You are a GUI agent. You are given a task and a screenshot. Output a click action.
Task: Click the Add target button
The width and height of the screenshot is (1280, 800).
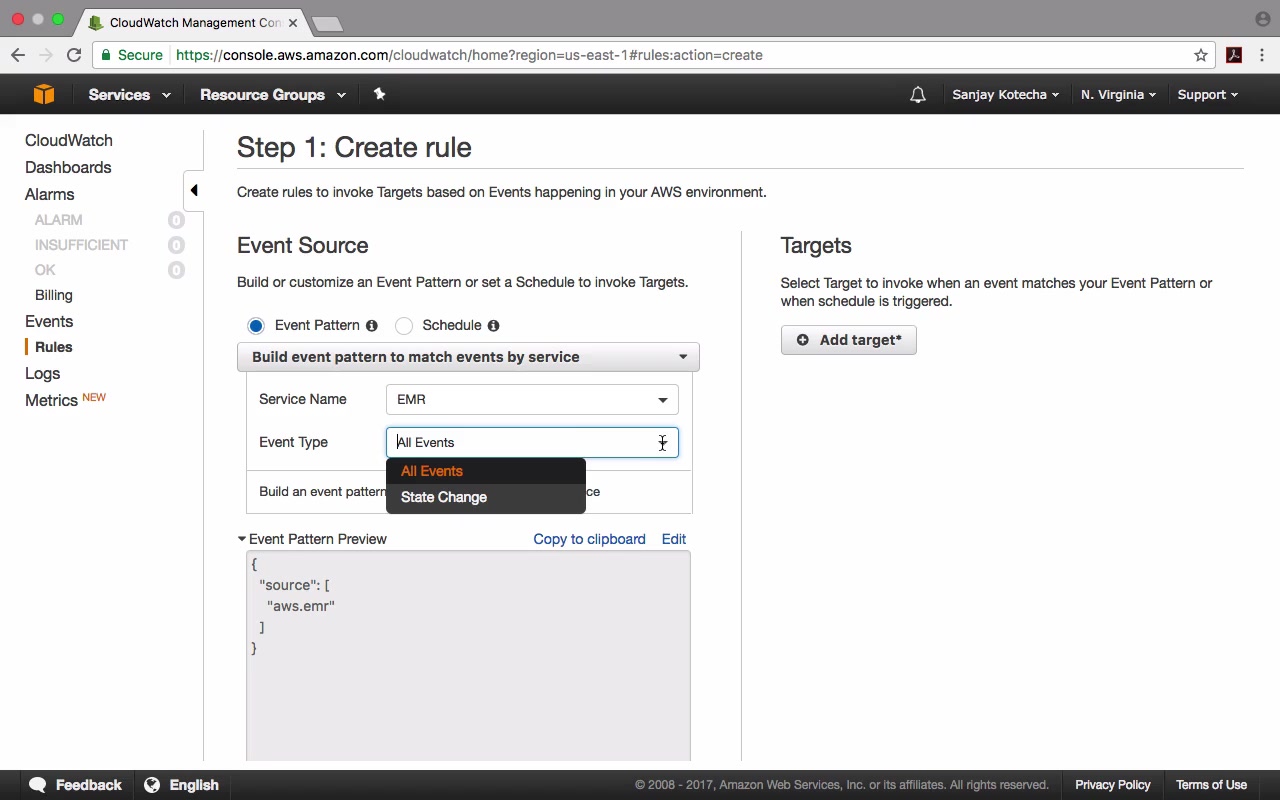pos(848,340)
